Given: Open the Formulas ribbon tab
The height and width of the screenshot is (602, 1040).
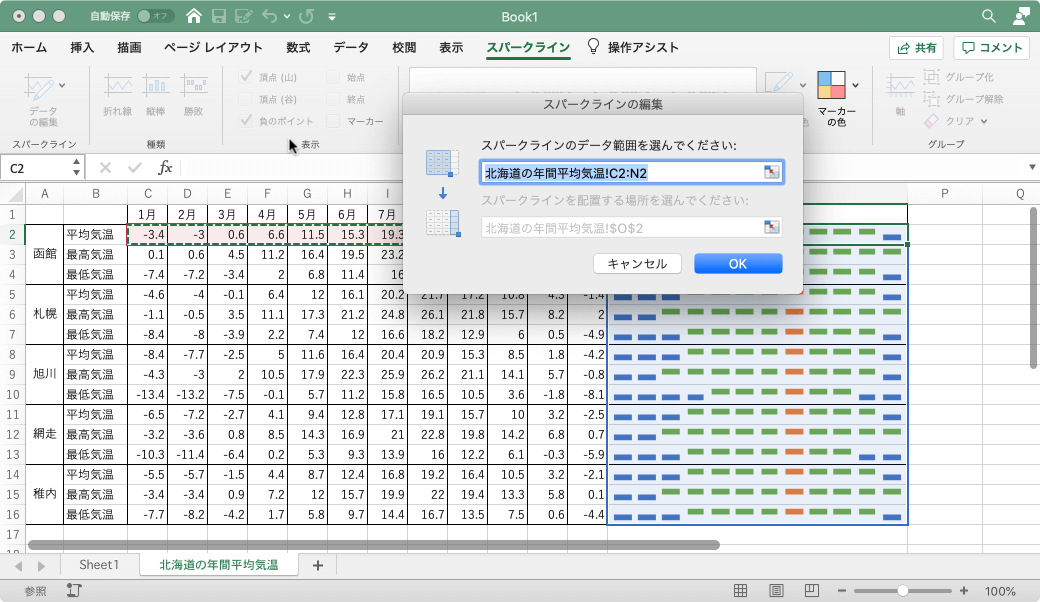Looking at the screenshot, I should (298, 47).
